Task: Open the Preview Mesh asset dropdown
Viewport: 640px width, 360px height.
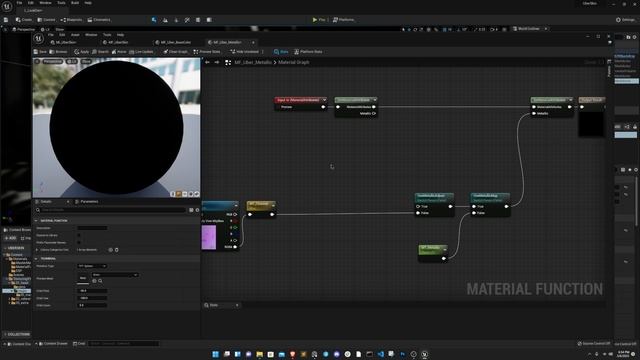Action: [x=115, y=275]
